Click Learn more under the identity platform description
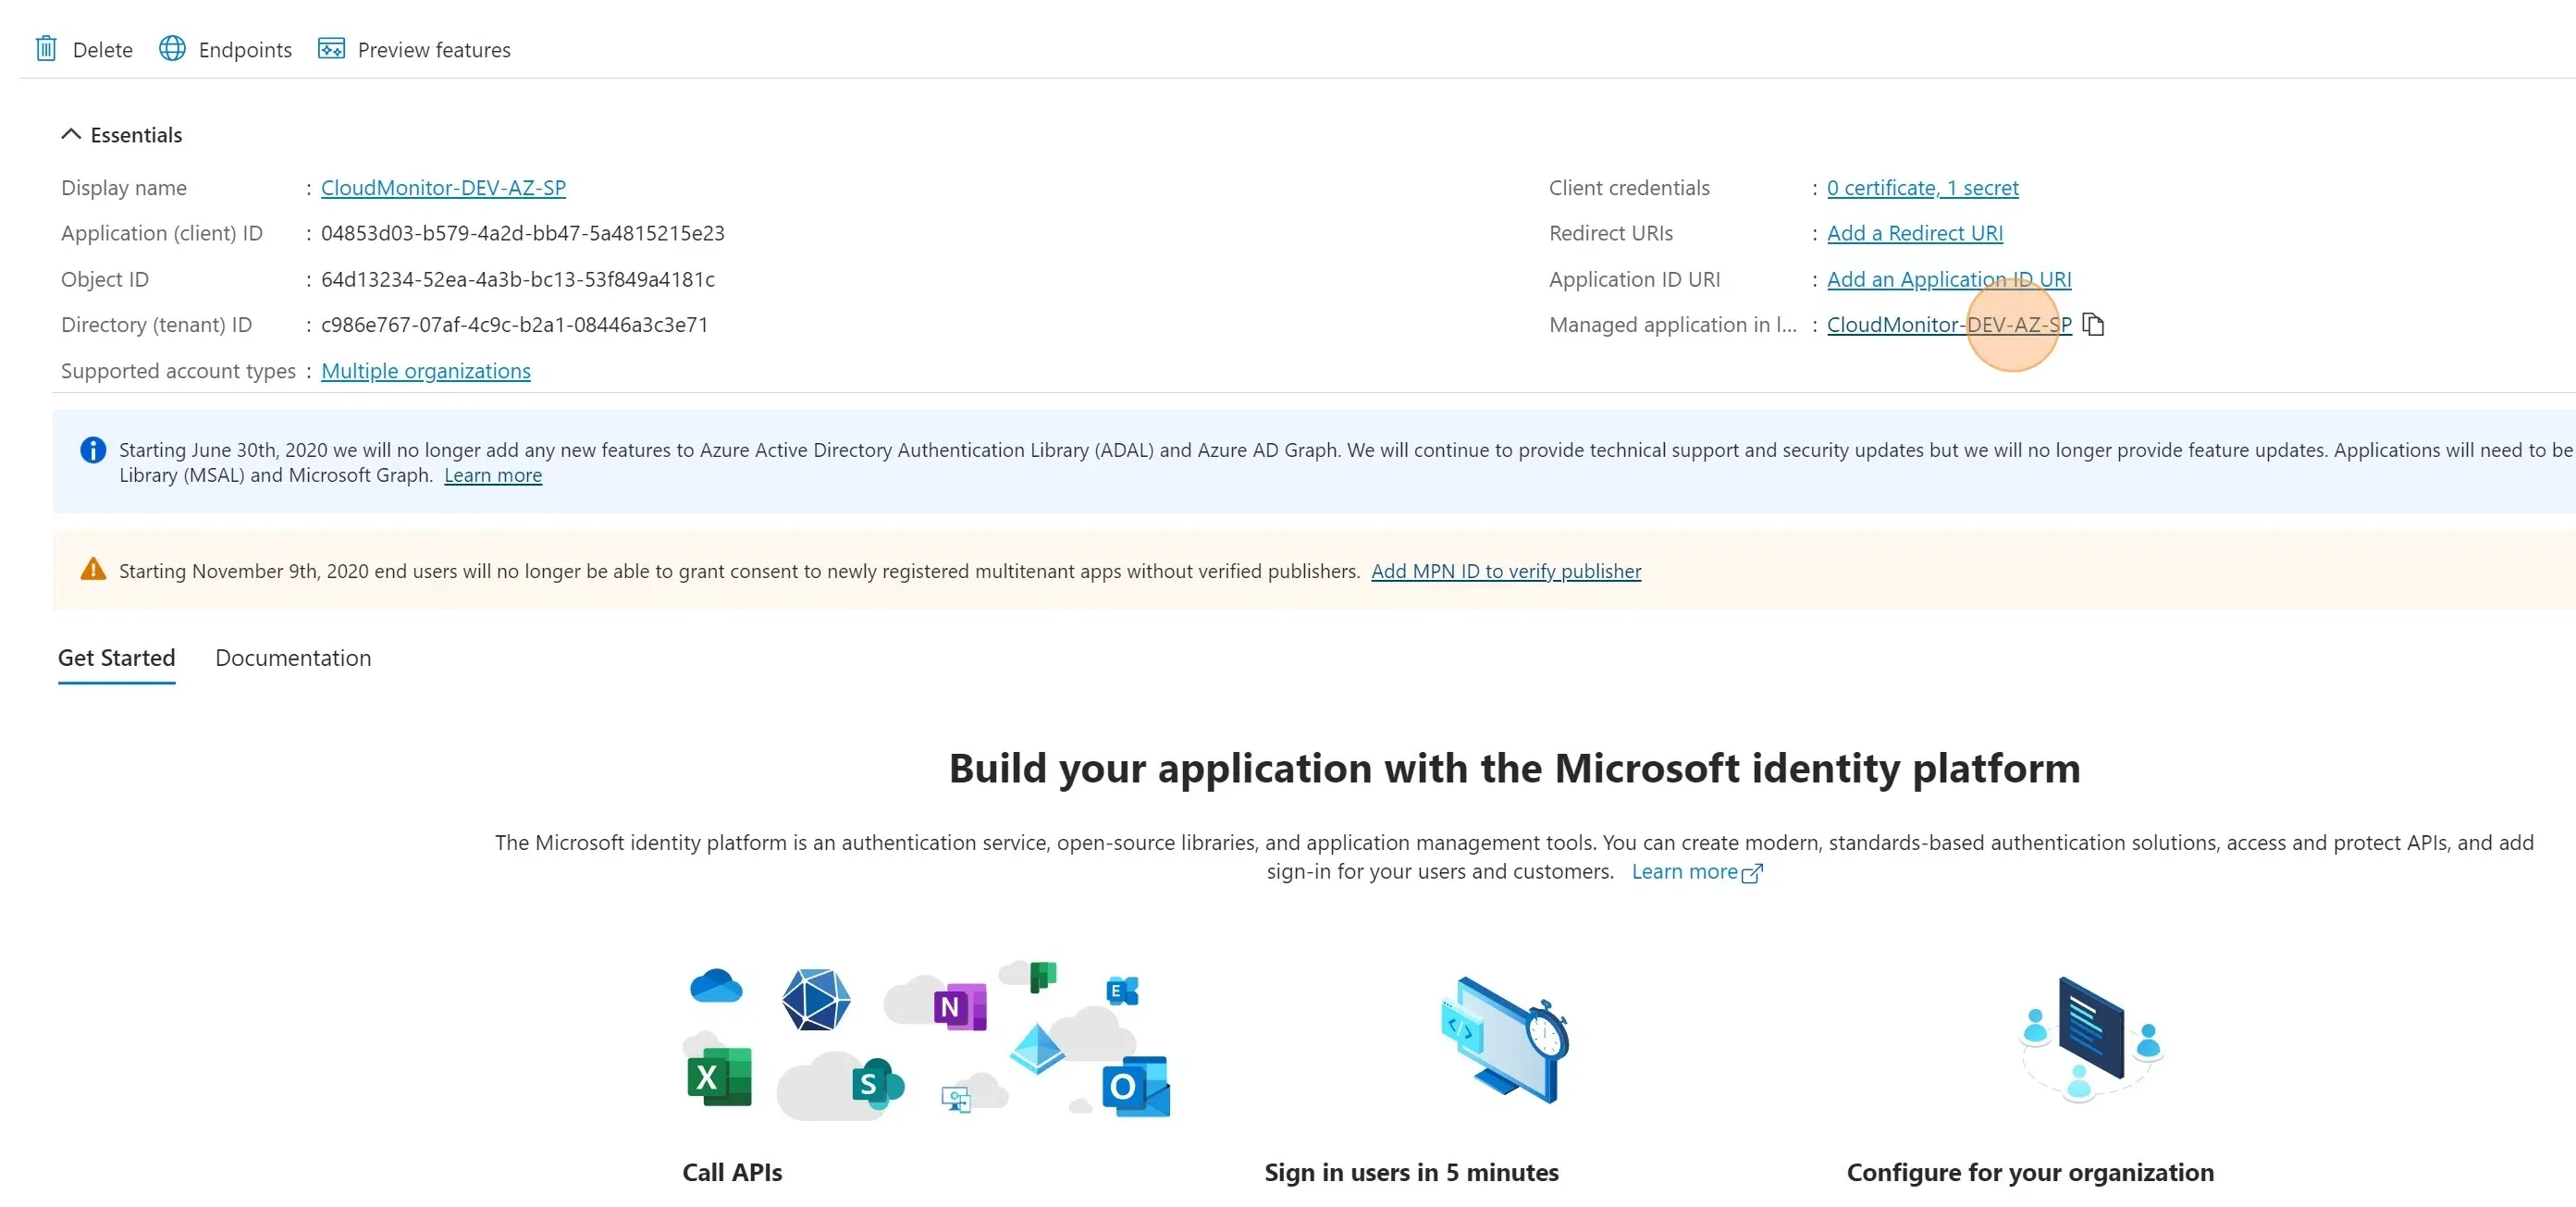Screen dimensions: 2576x1207 click(x=1684, y=872)
